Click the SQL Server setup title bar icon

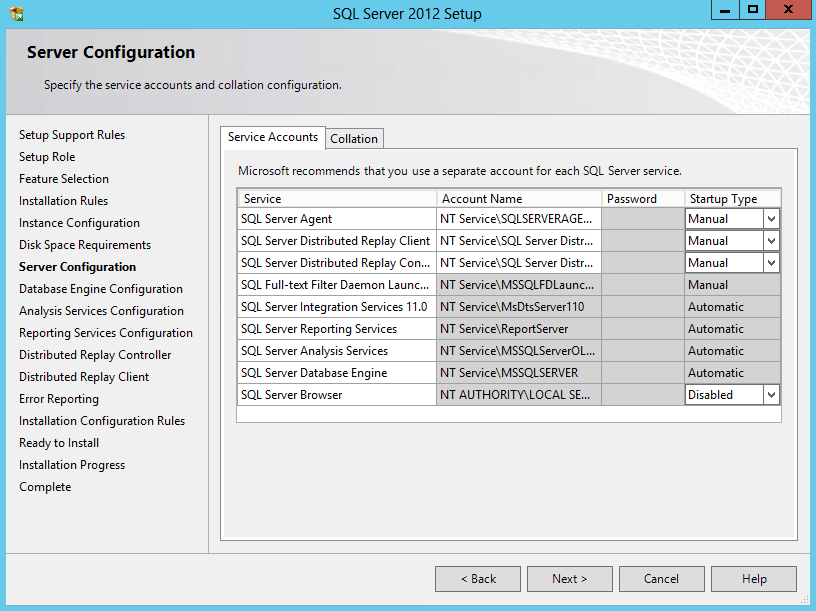17,13
